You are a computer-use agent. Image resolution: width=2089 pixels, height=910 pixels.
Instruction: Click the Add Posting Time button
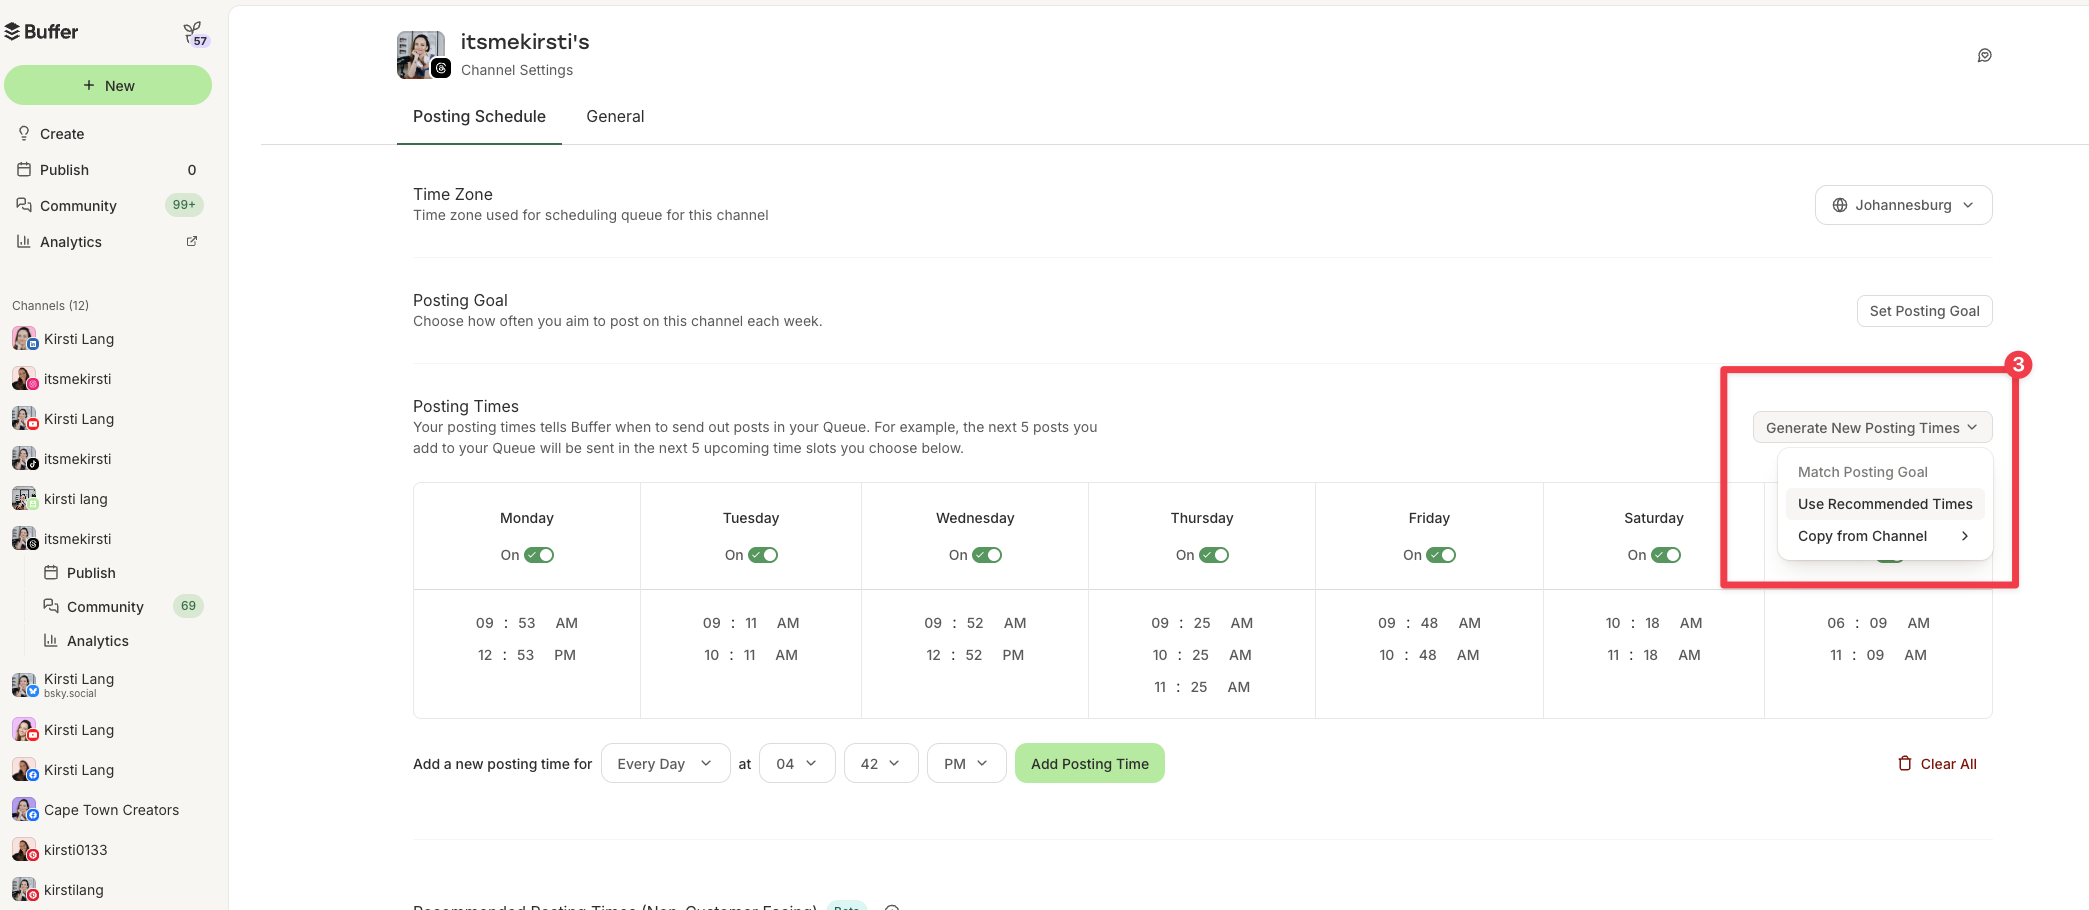(x=1089, y=763)
